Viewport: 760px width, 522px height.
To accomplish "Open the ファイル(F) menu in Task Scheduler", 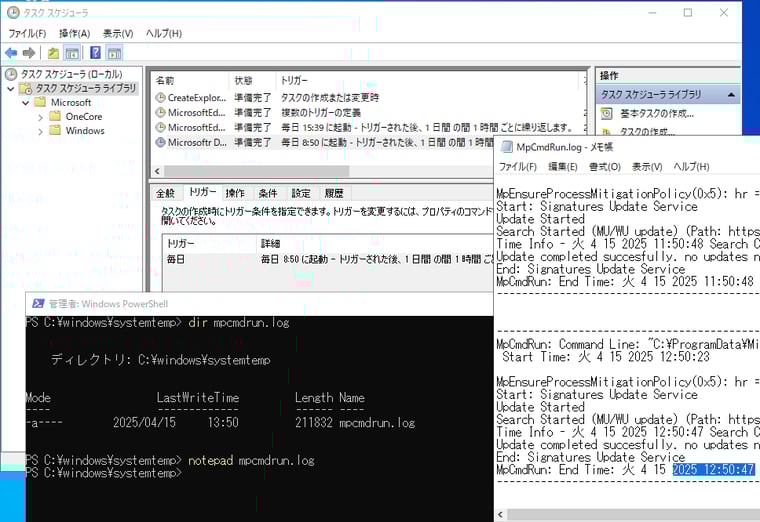I will tap(27, 33).
